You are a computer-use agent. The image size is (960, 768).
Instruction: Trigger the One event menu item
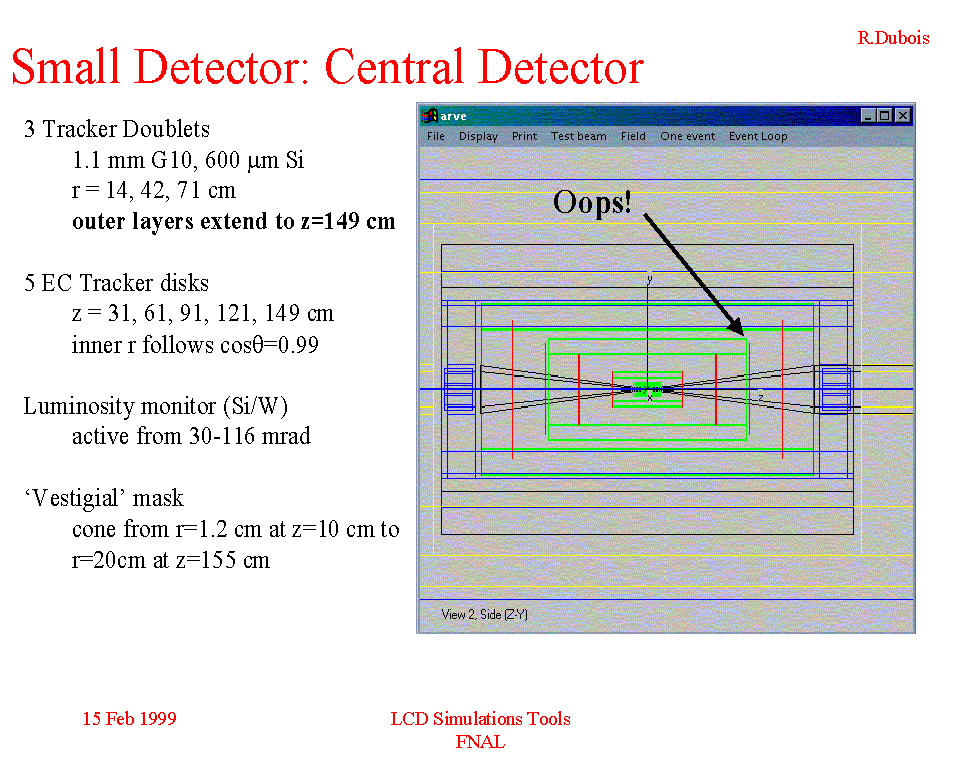tap(687, 136)
